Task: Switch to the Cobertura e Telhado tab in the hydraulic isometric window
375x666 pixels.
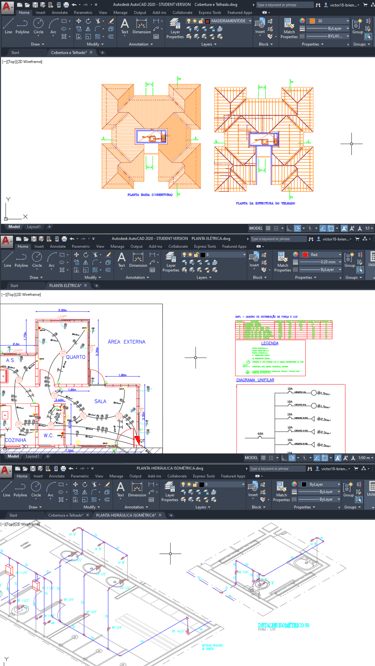Action: point(68,515)
